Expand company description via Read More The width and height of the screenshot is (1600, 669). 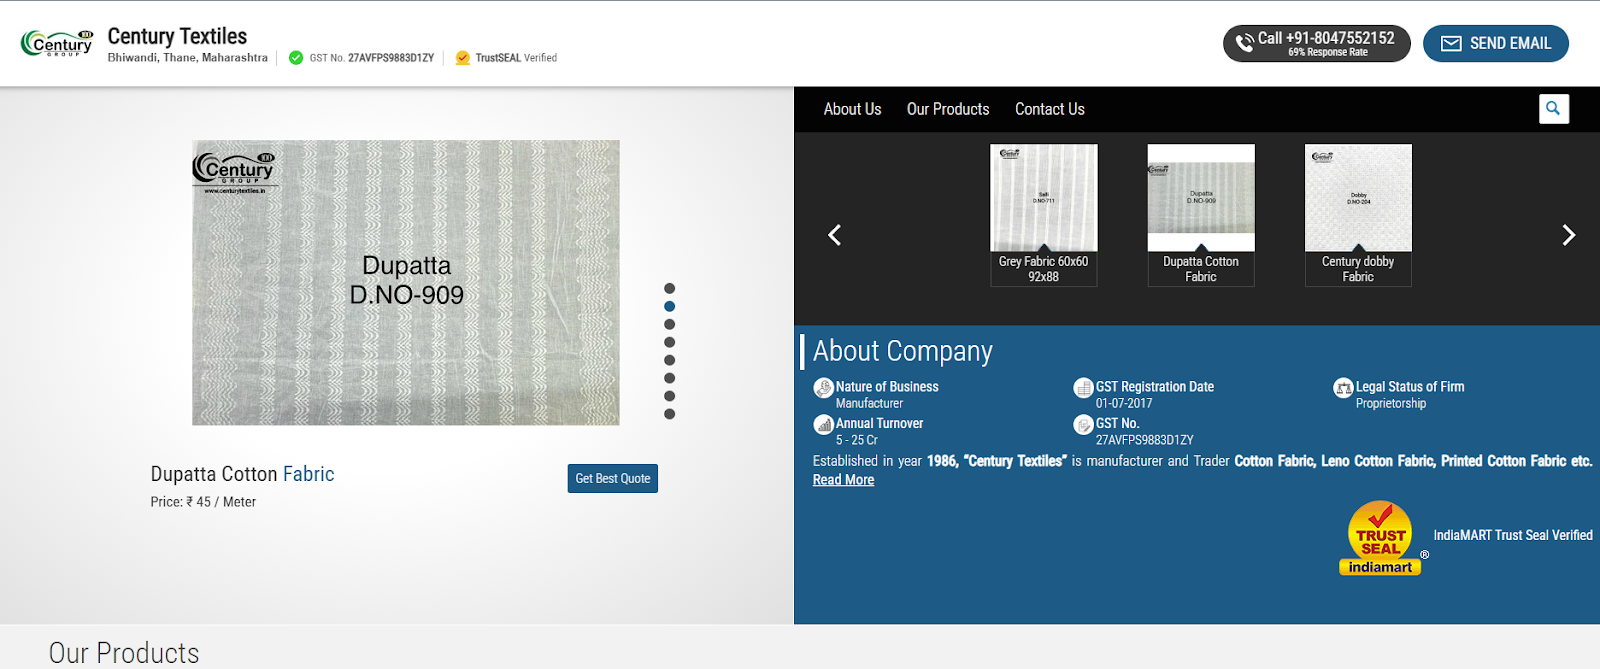[x=843, y=480]
